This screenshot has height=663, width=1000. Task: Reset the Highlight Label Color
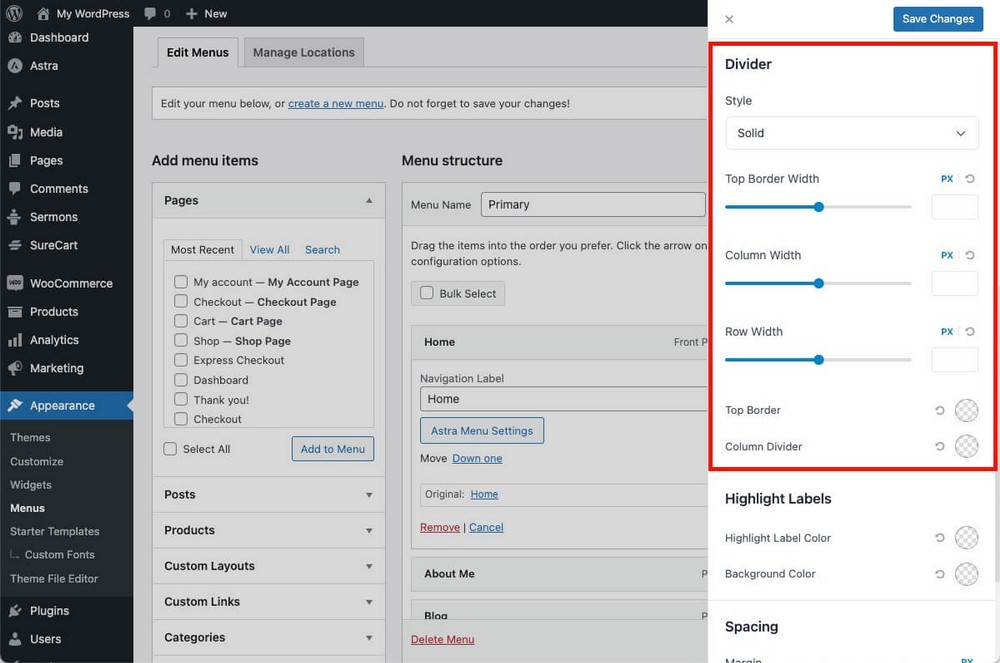pyautogui.click(x=939, y=537)
